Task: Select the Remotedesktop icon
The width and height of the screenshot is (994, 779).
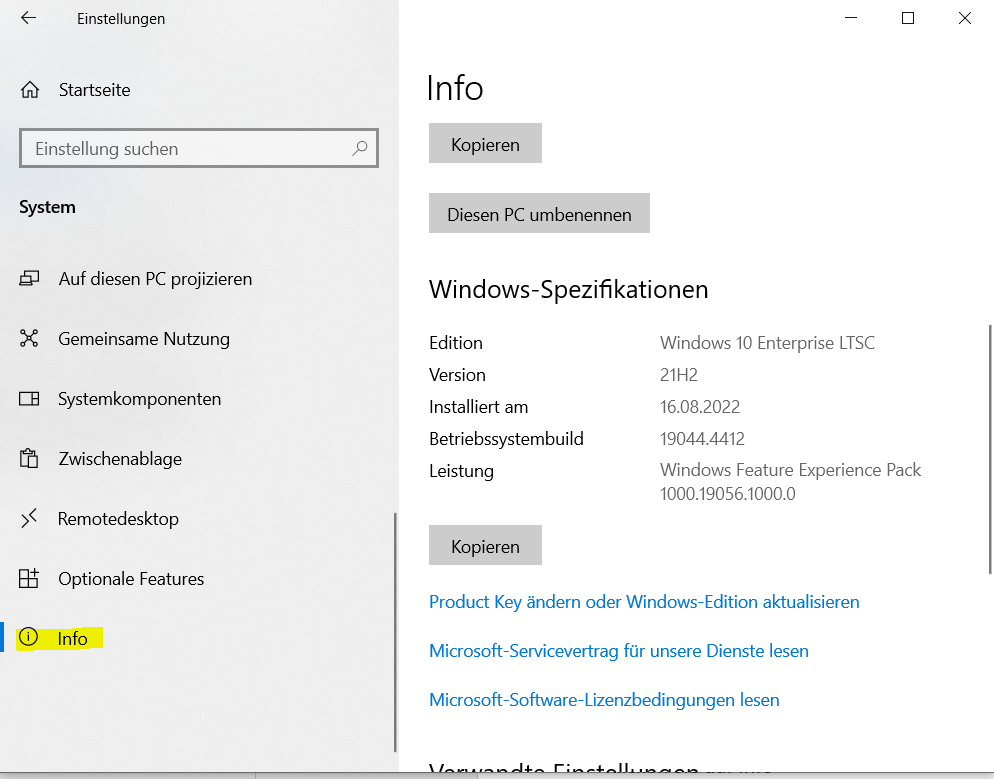Action: 30,519
